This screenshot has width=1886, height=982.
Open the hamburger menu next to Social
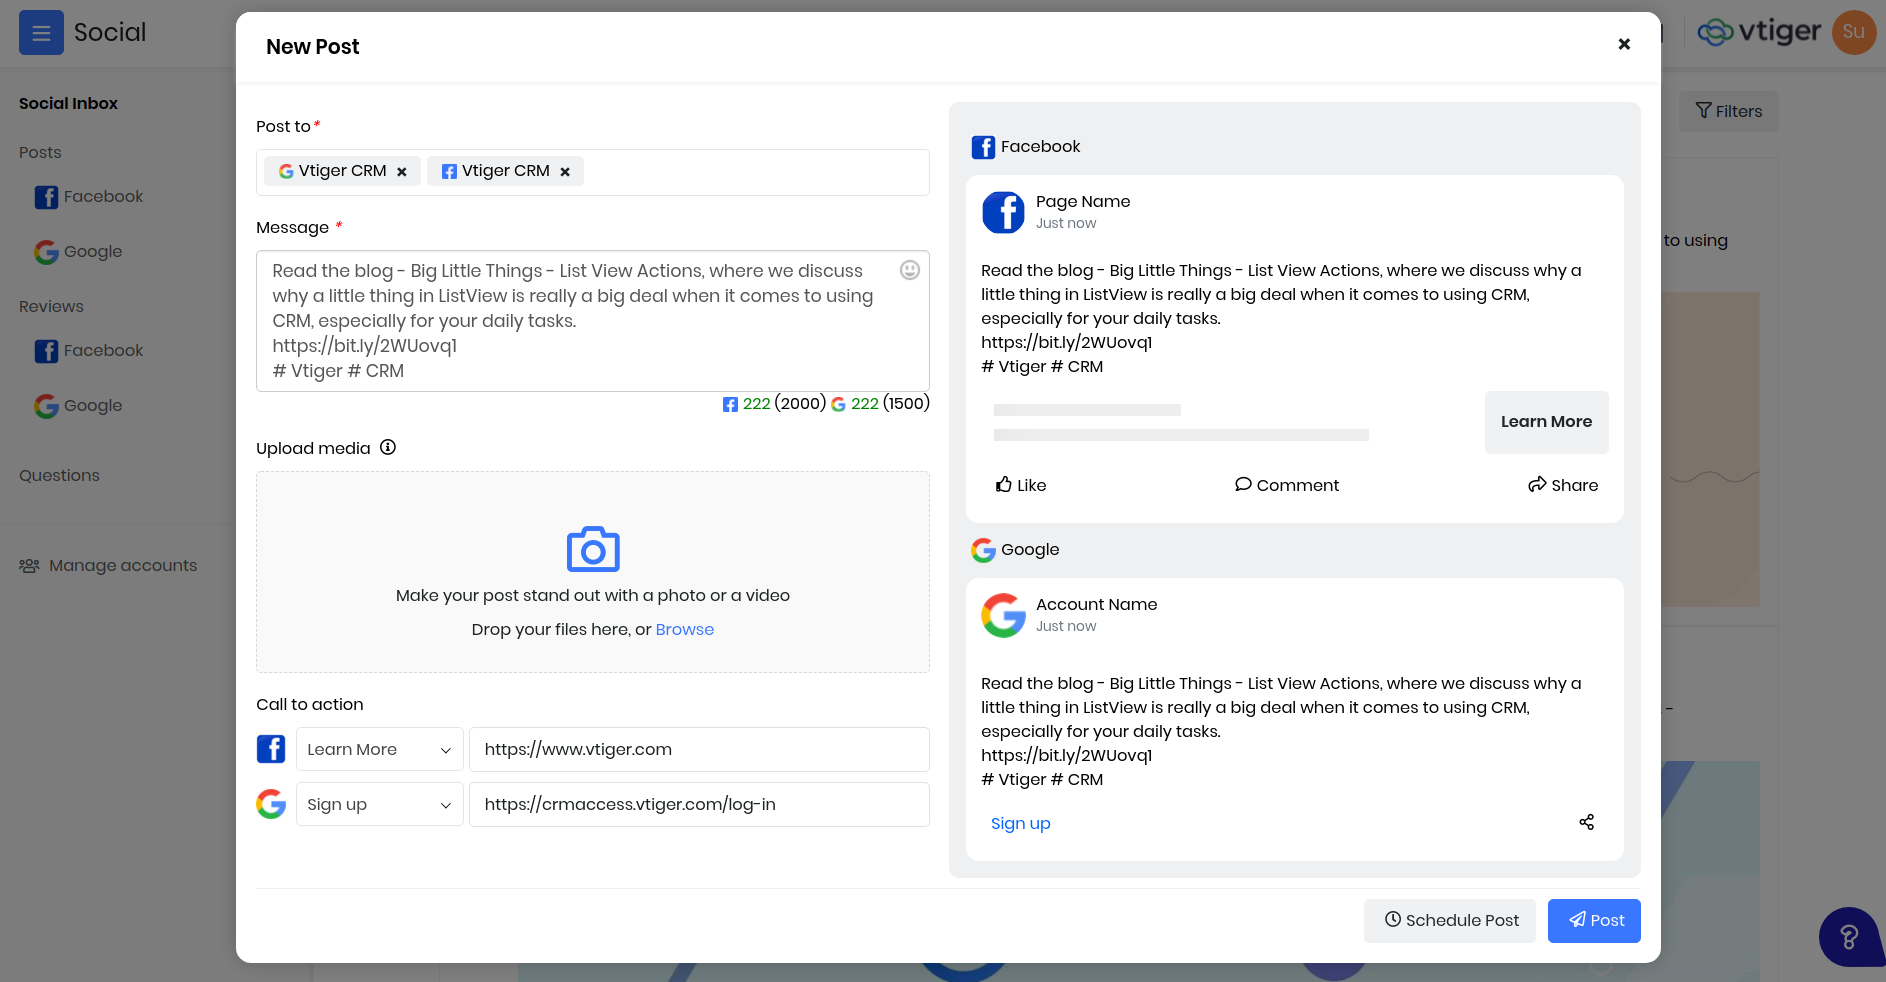click(41, 32)
